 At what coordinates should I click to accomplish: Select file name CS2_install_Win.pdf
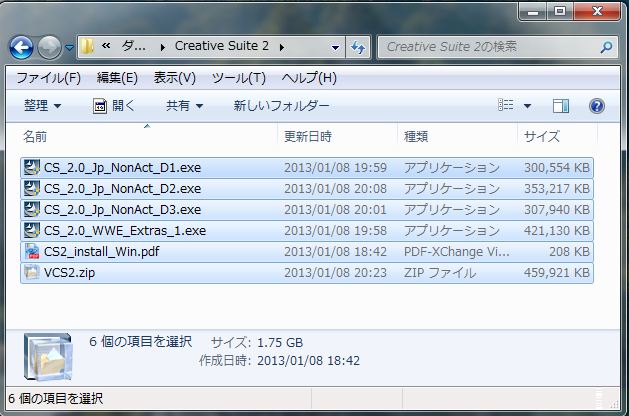[101, 252]
